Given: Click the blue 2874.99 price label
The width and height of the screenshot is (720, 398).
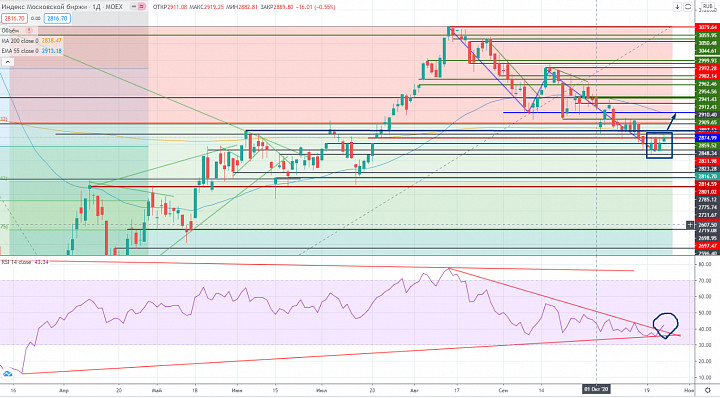Looking at the screenshot, I should 707,138.
